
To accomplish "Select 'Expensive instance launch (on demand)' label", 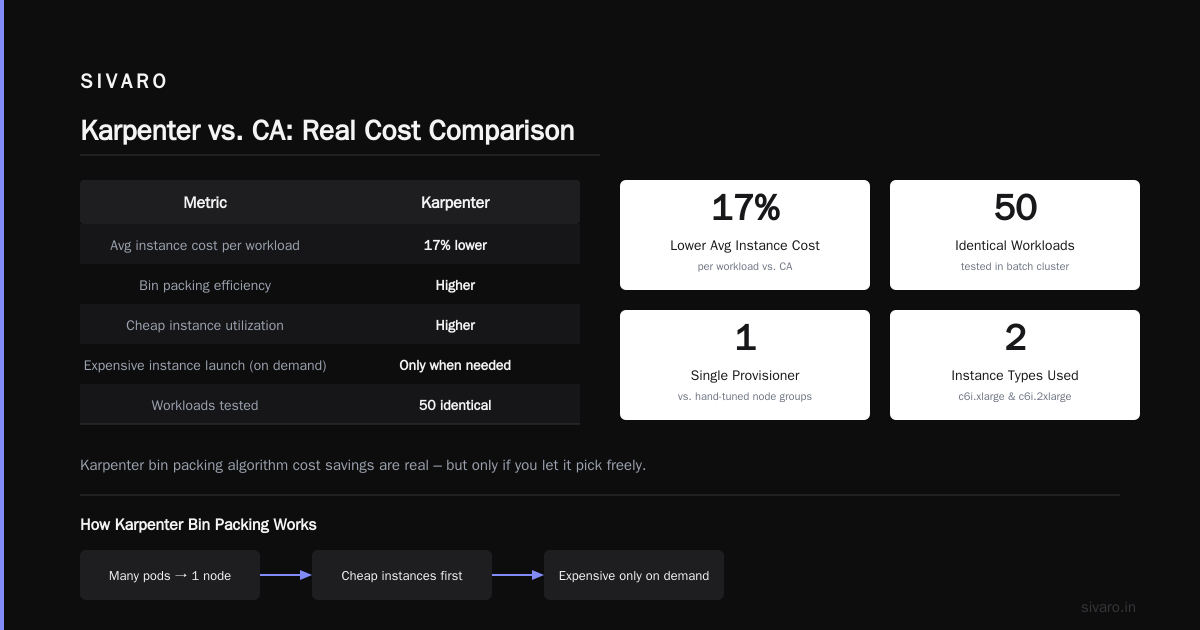I will coord(205,365).
